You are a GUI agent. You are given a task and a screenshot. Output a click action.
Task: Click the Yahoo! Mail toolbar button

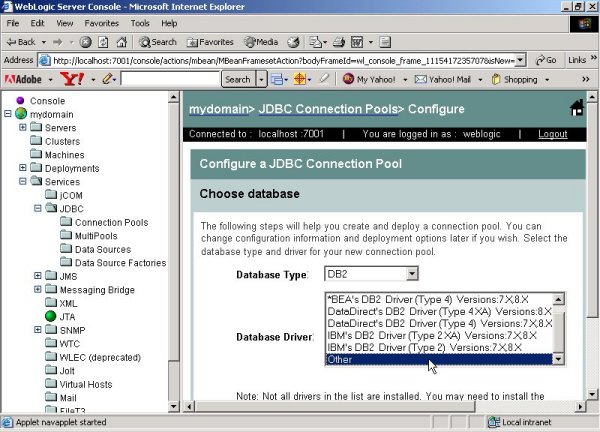click(443, 79)
